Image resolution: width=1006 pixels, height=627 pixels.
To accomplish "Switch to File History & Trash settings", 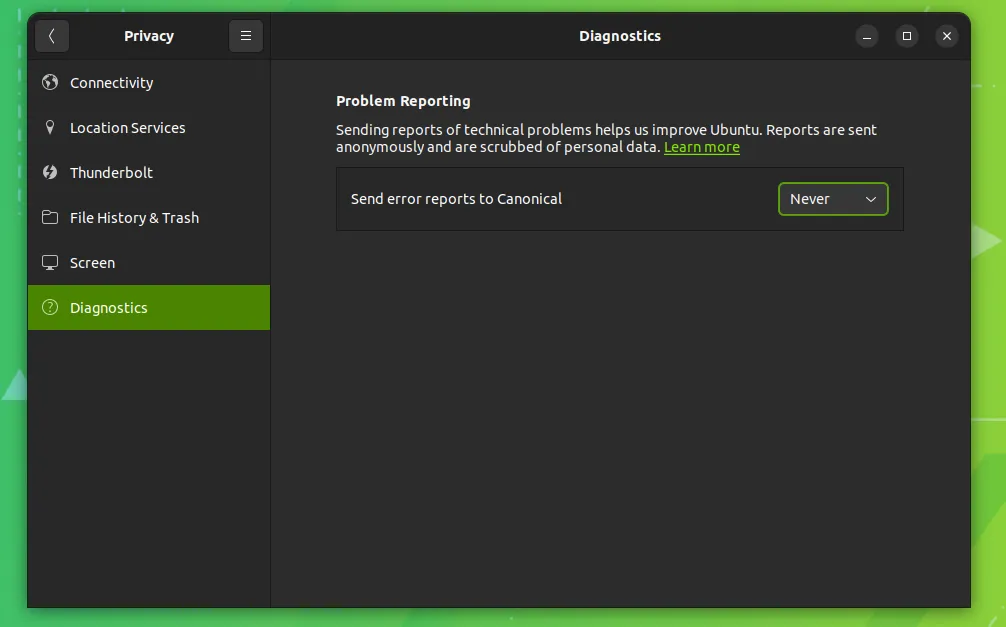I will click(x=134, y=218).
